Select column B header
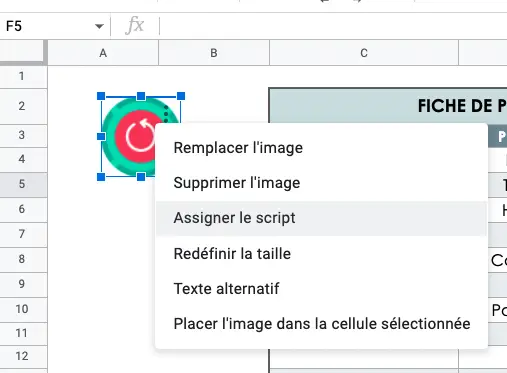507x373 pixels. click(x=214, y=53)
